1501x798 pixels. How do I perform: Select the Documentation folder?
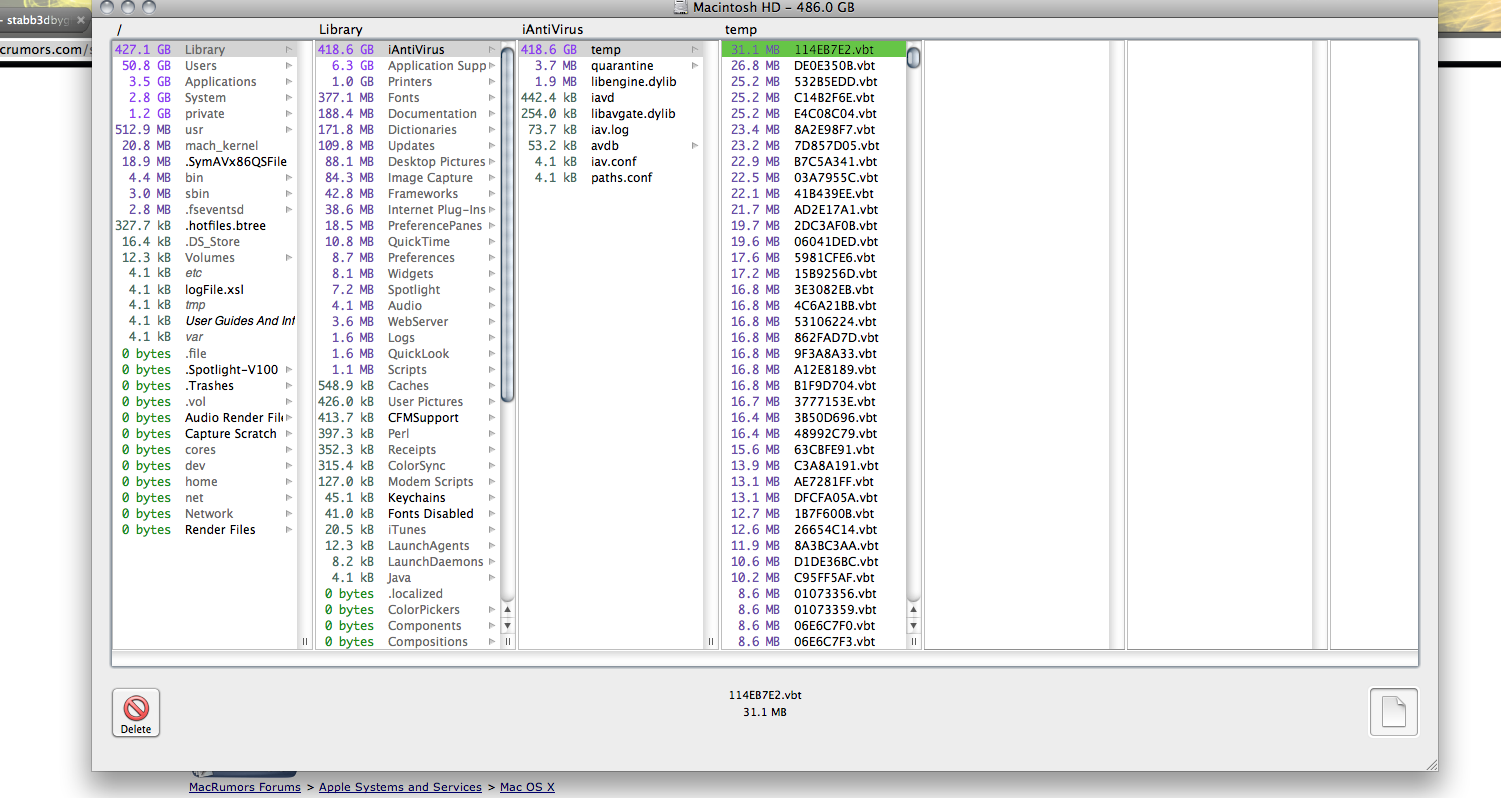tap(408, 113)
